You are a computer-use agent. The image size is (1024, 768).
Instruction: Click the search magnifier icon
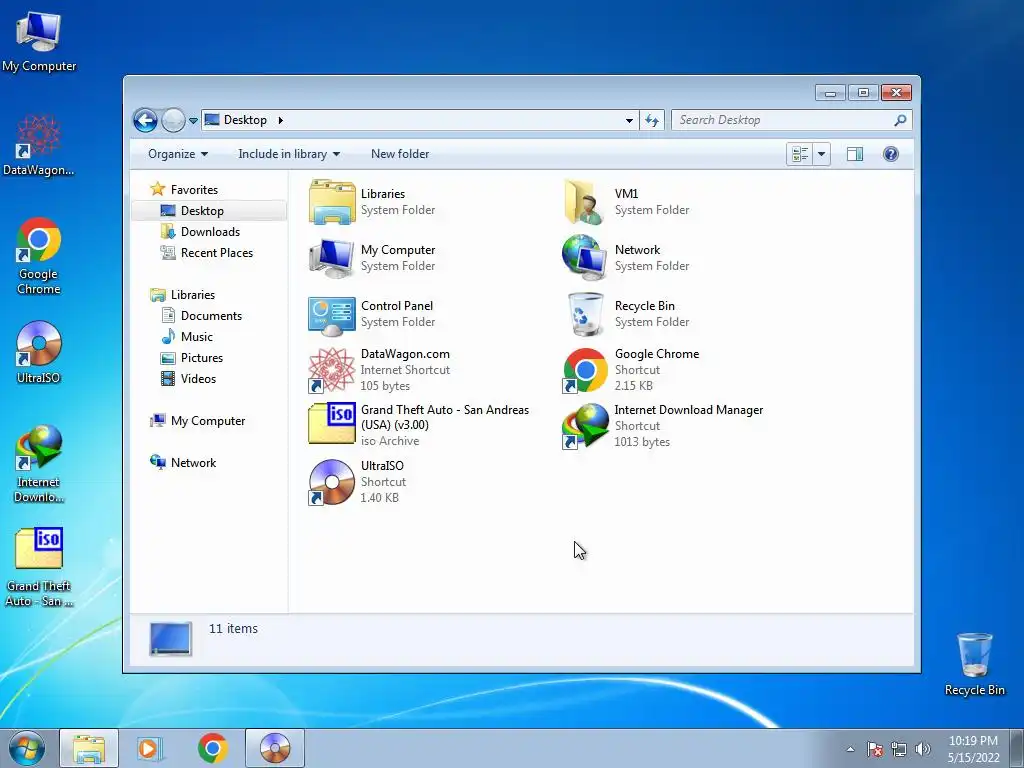900,120
